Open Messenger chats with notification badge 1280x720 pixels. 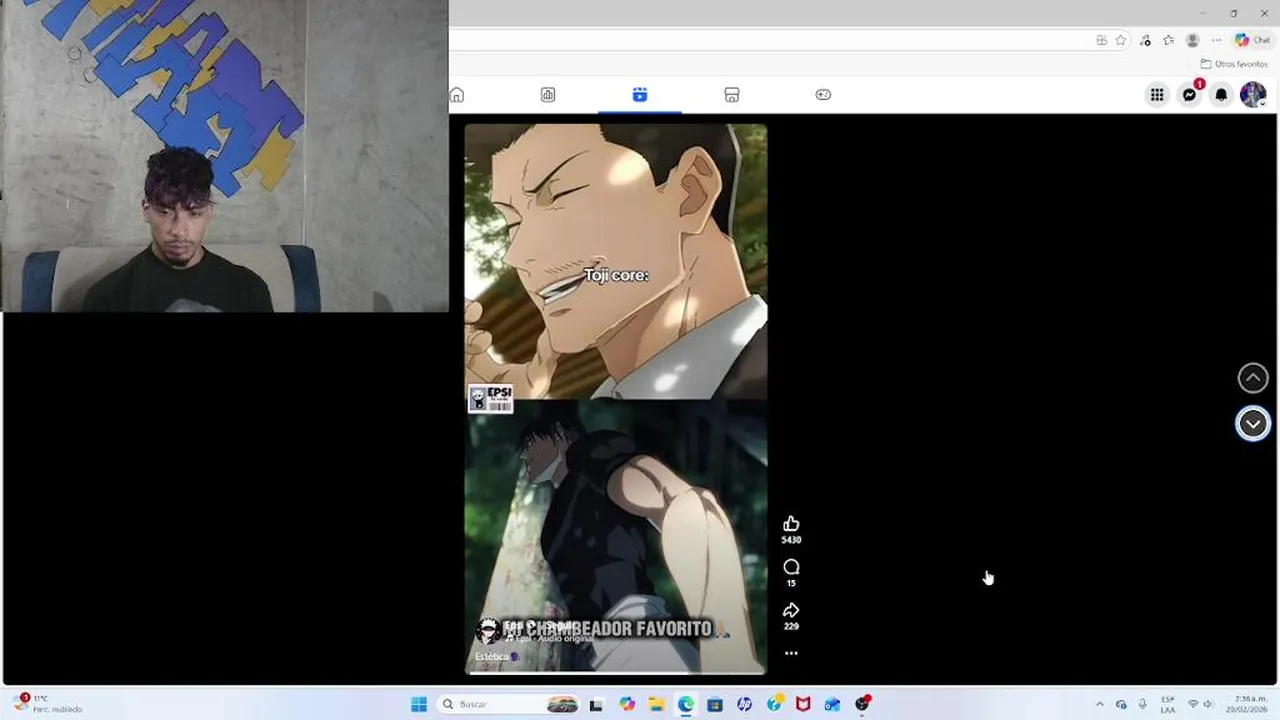(1189, 95)
